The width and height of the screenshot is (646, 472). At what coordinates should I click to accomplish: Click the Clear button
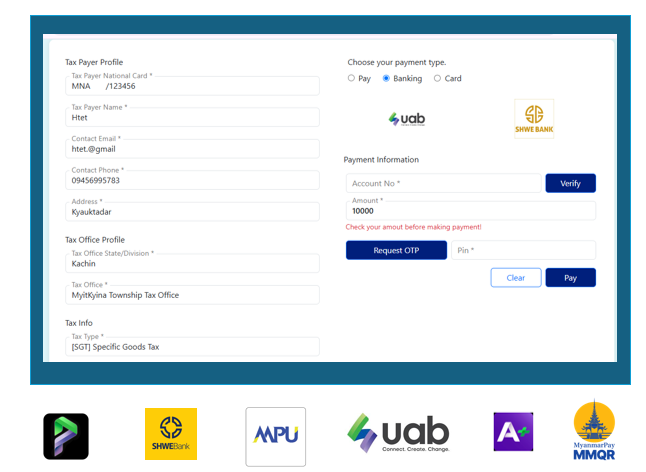pyautogui.click(x=515, y=278)
